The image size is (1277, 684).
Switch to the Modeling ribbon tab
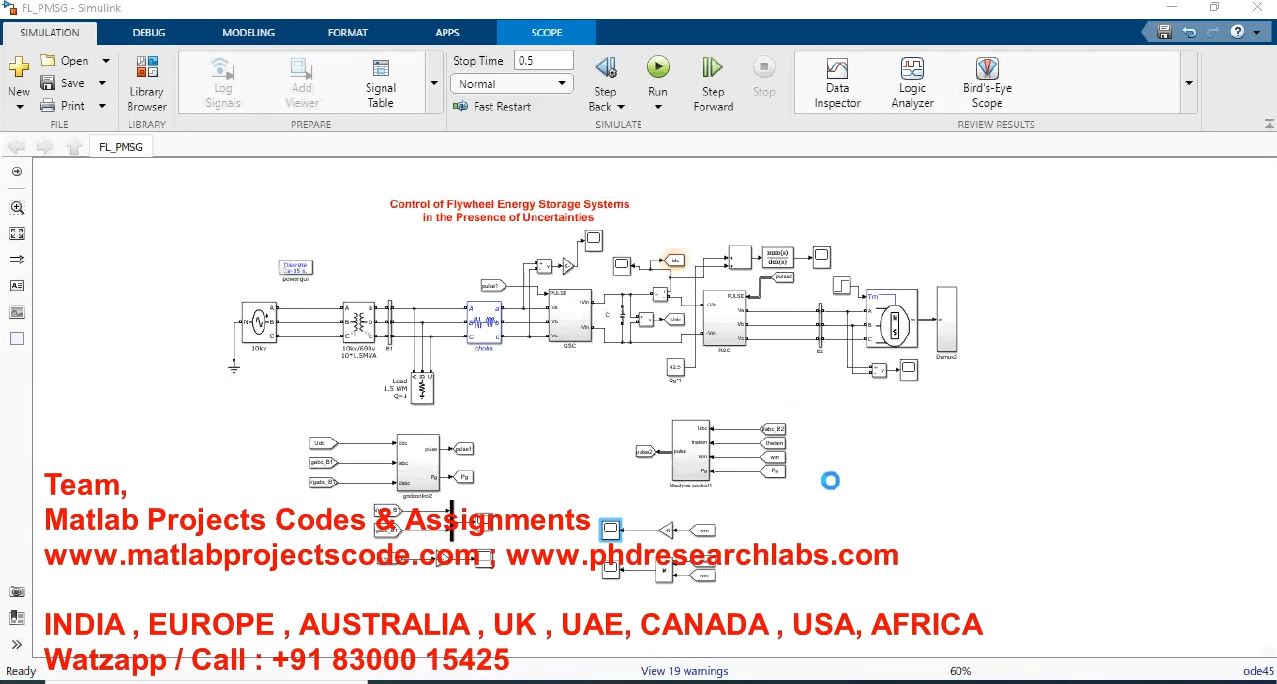pyautogui.click(x=248, y=32)
